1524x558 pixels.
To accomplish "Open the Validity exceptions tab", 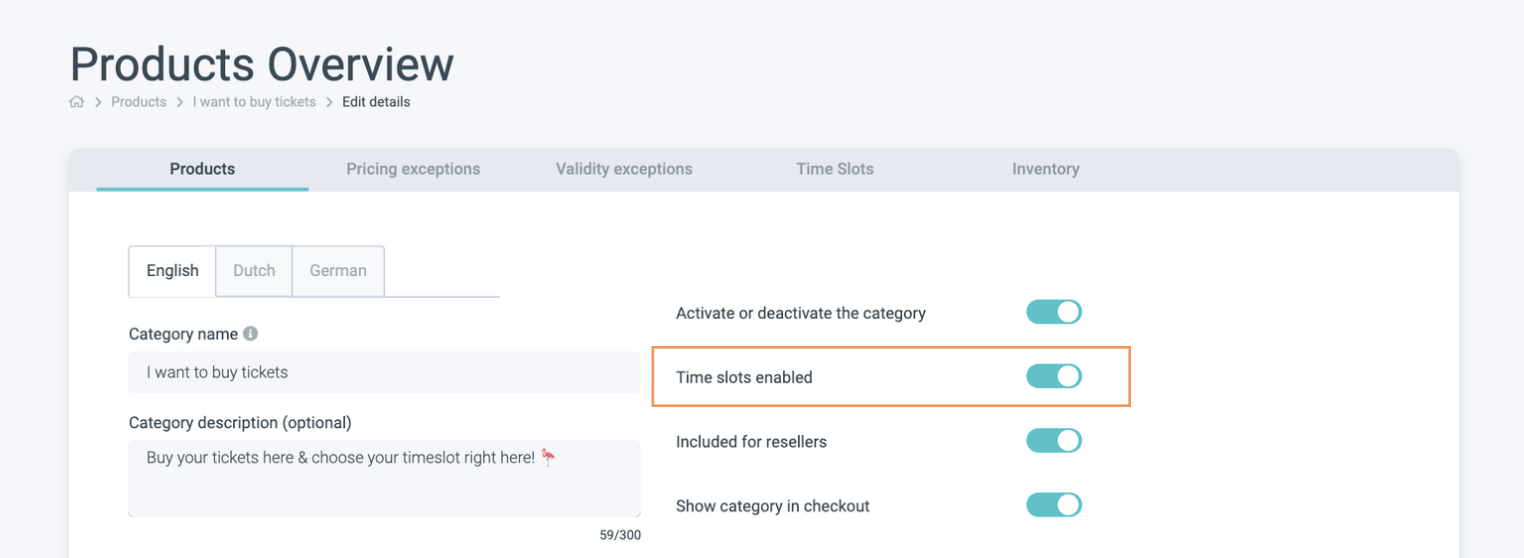I will tap(624, 169).
